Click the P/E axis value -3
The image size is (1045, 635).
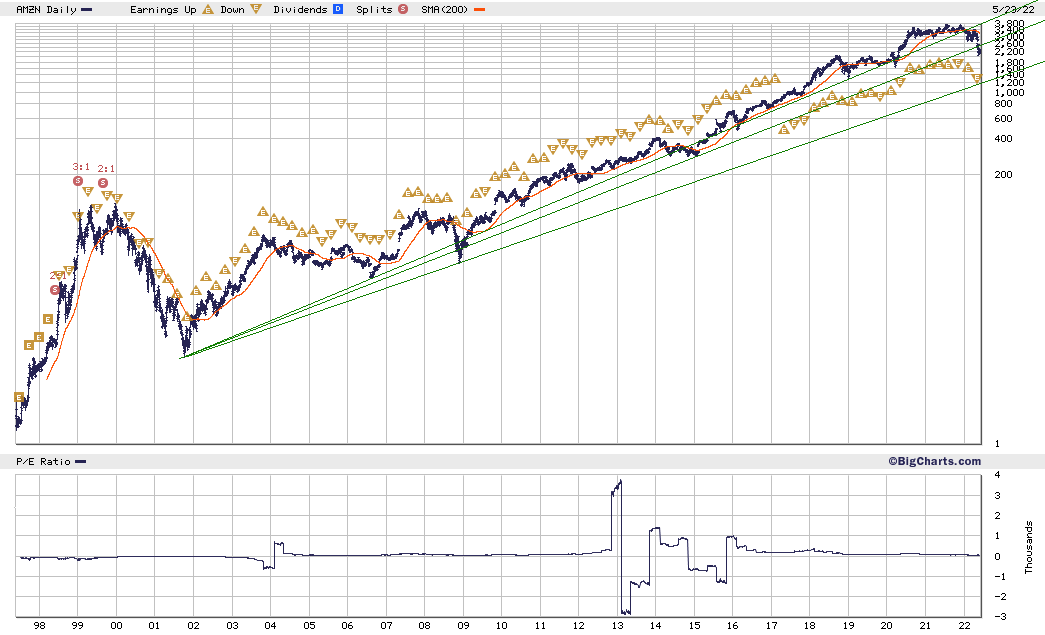(x=1000, y=616)
